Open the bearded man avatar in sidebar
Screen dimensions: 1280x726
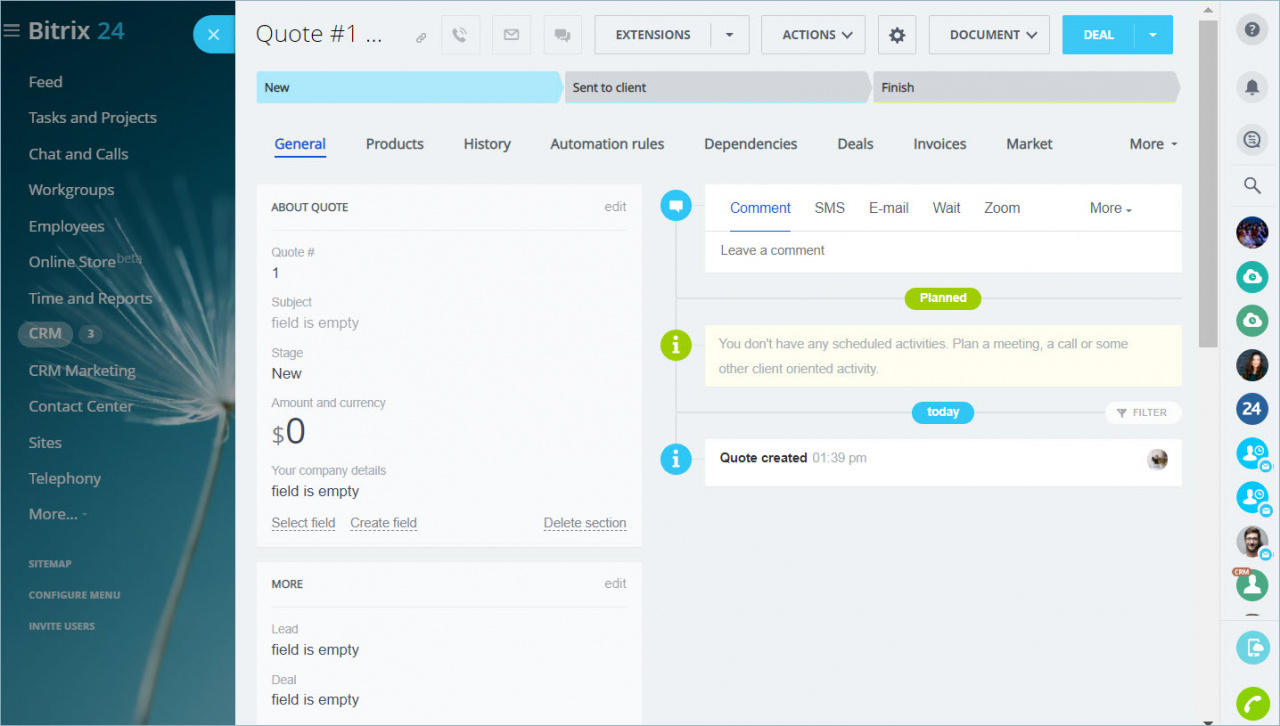(x=1252, y=541)
